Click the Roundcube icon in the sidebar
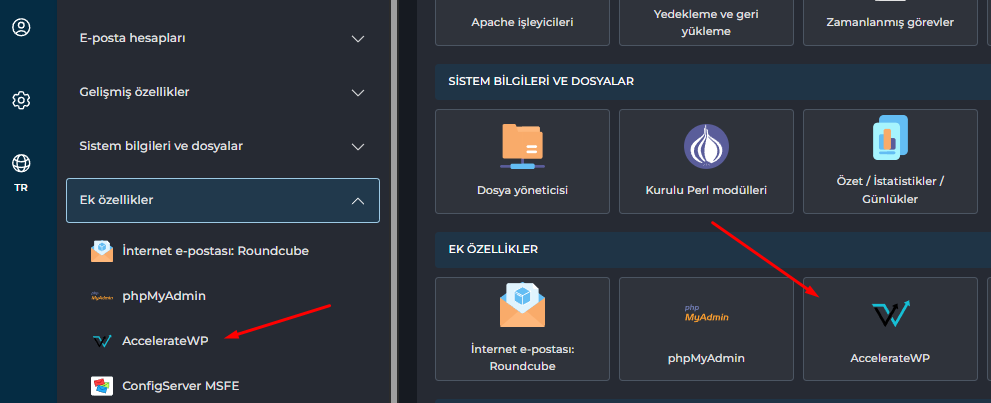The height and width of the screenshot is (403, 991). [x=102, y=251]
